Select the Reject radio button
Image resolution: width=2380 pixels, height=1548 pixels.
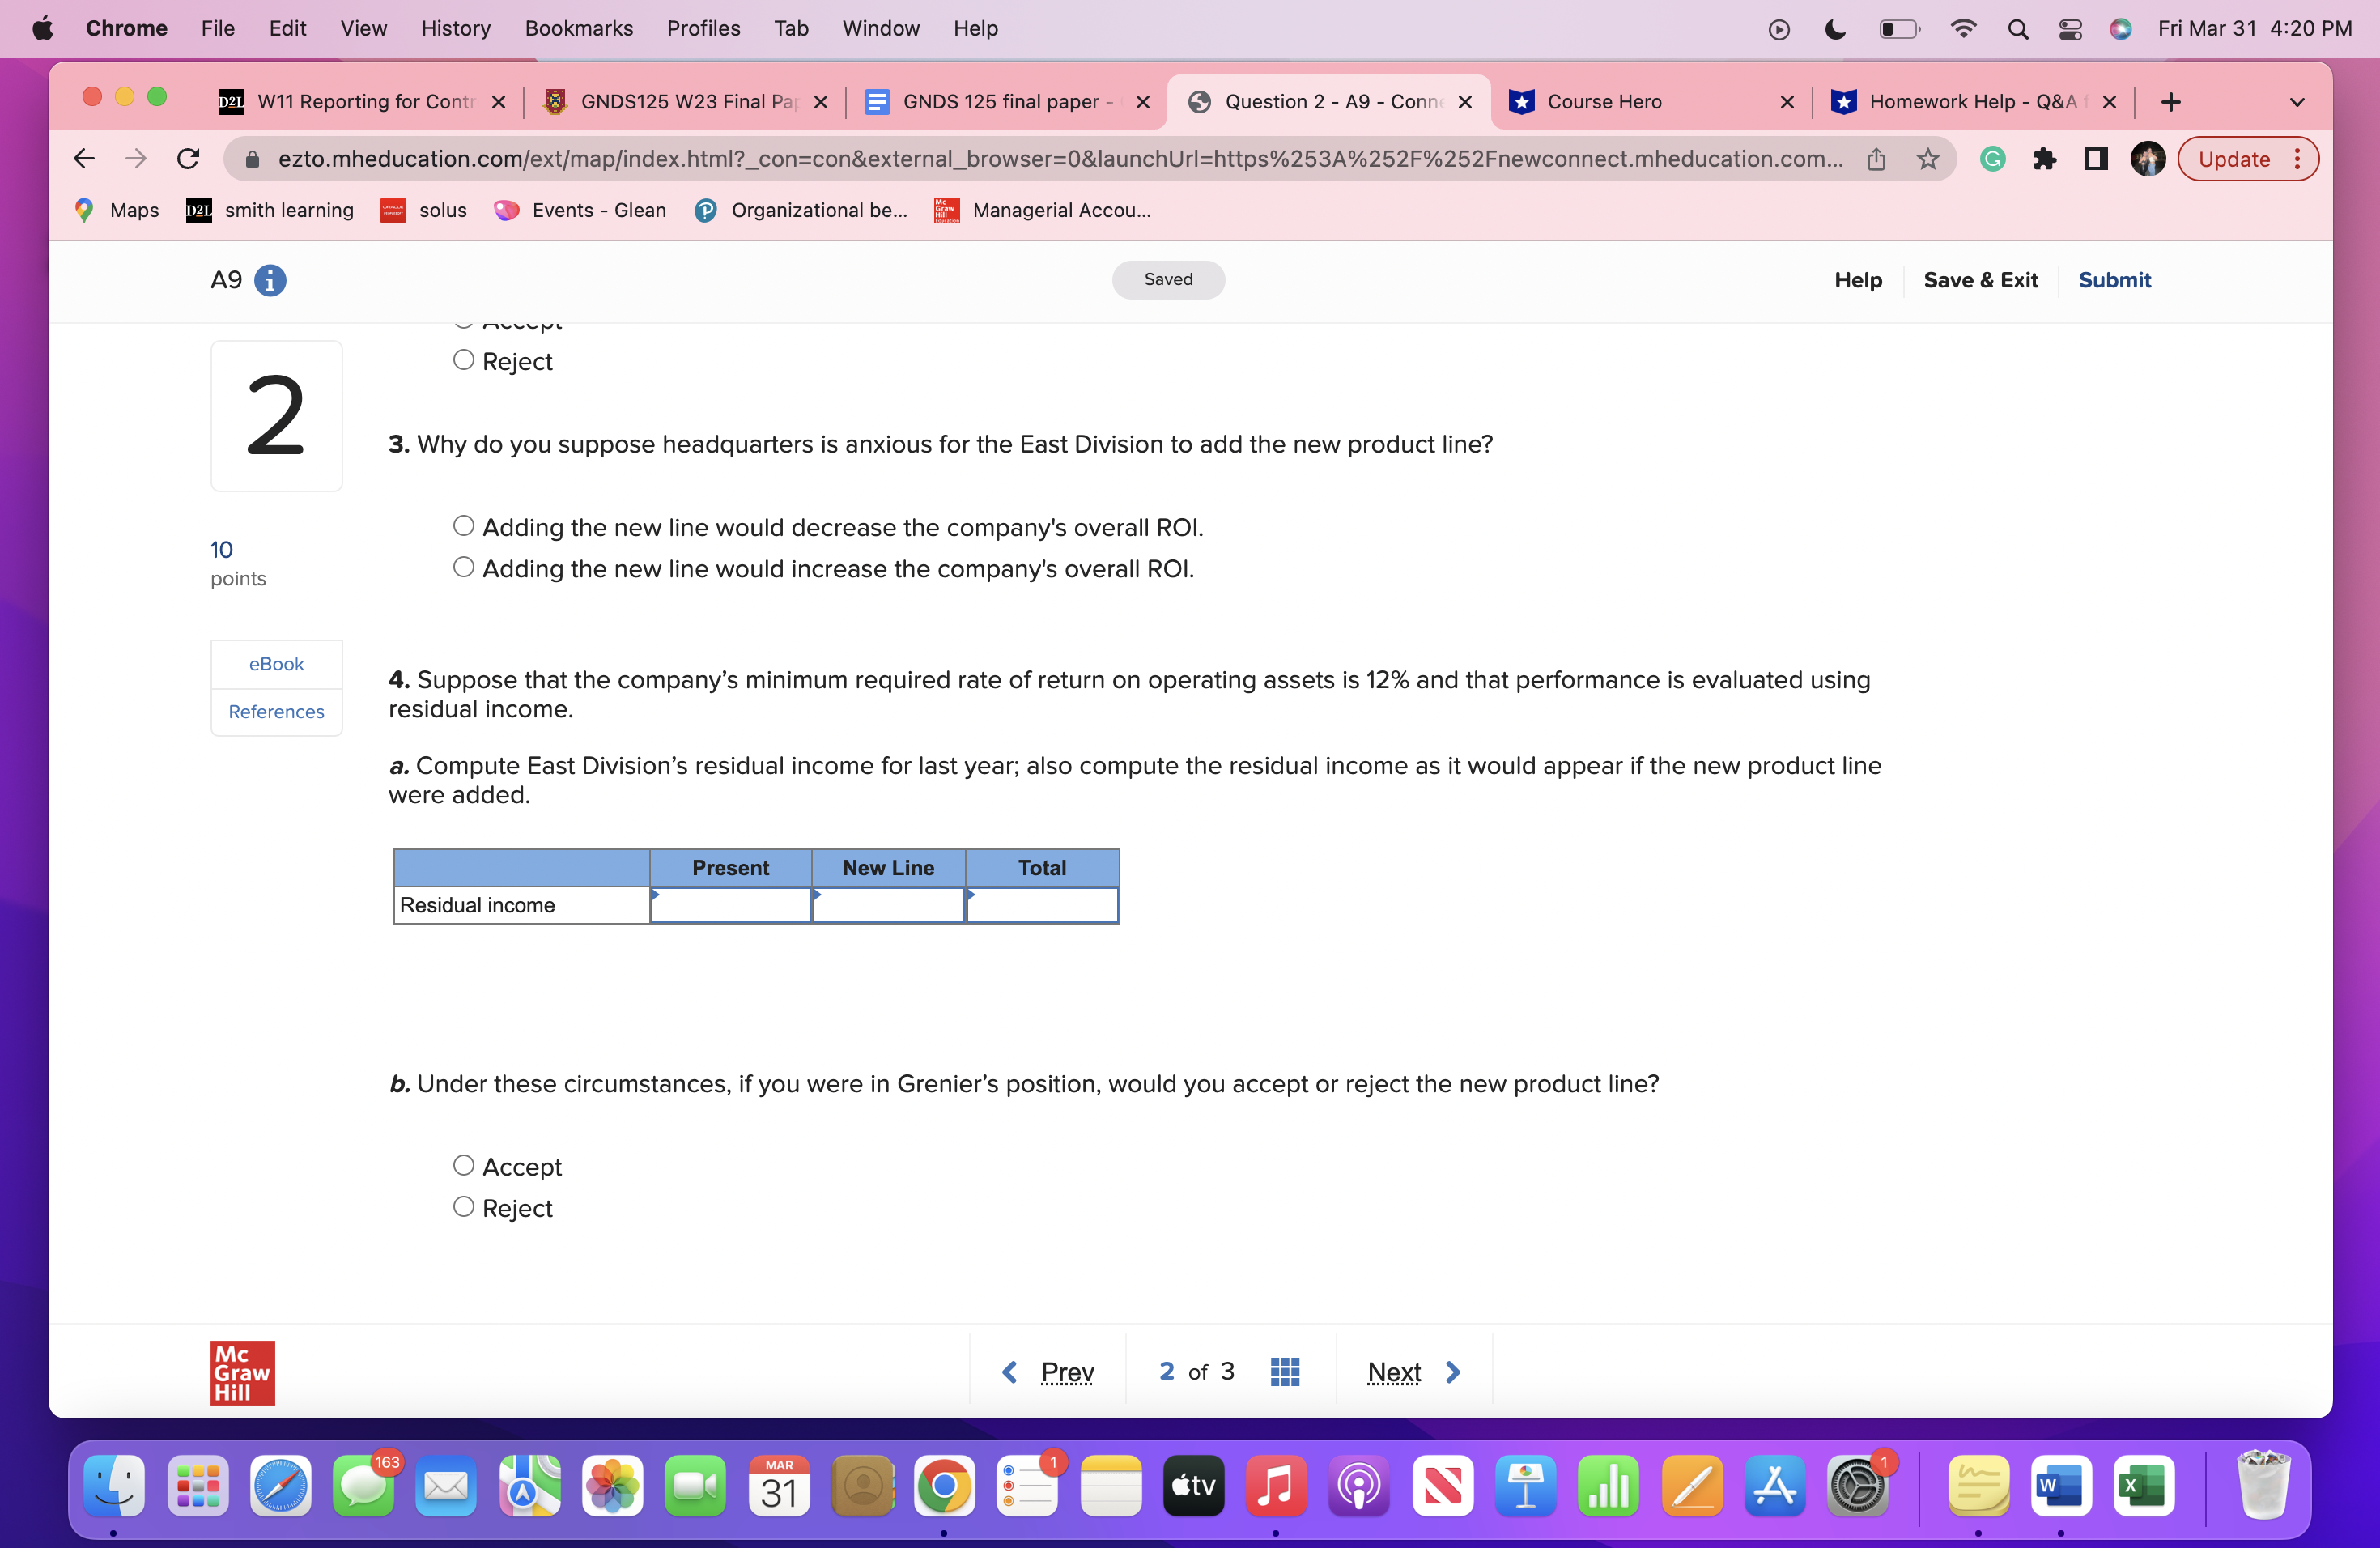click(x=464, y=1207)
